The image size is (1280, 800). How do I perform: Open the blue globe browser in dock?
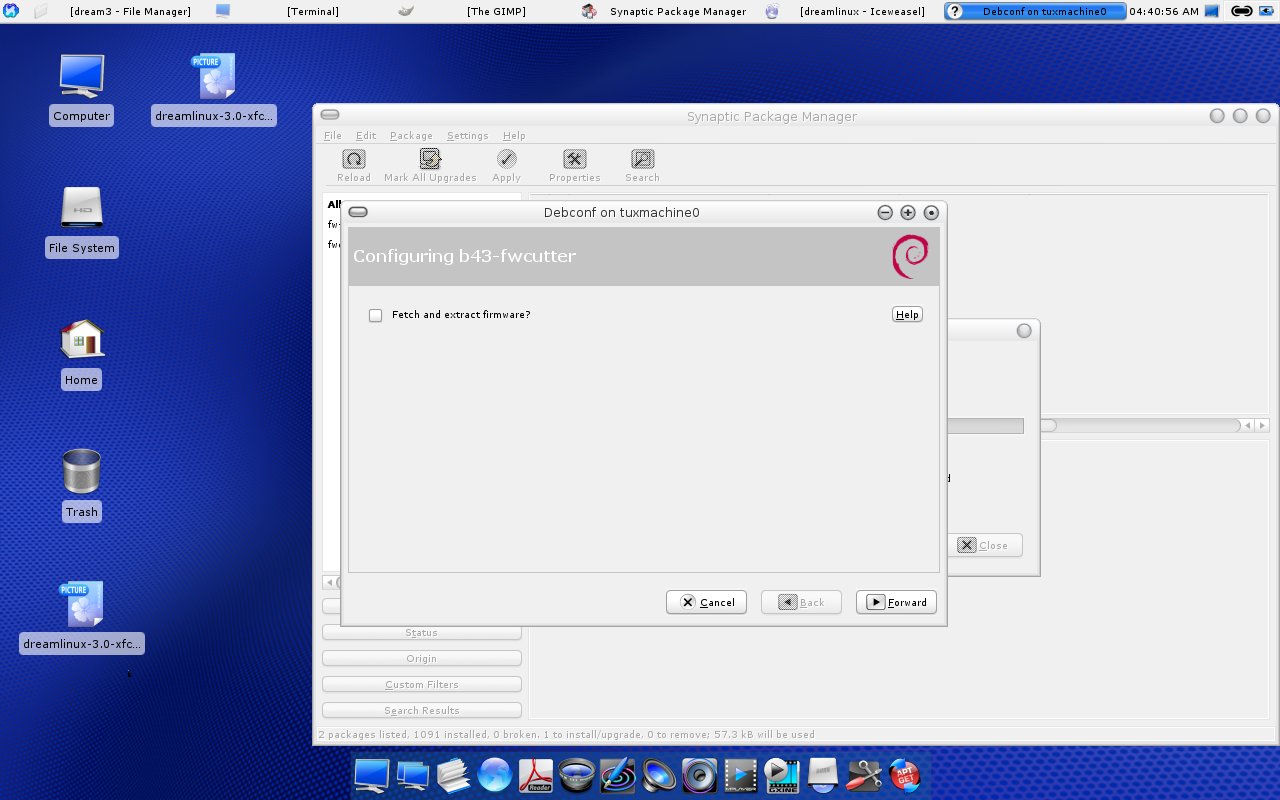[x=494, y=775]
